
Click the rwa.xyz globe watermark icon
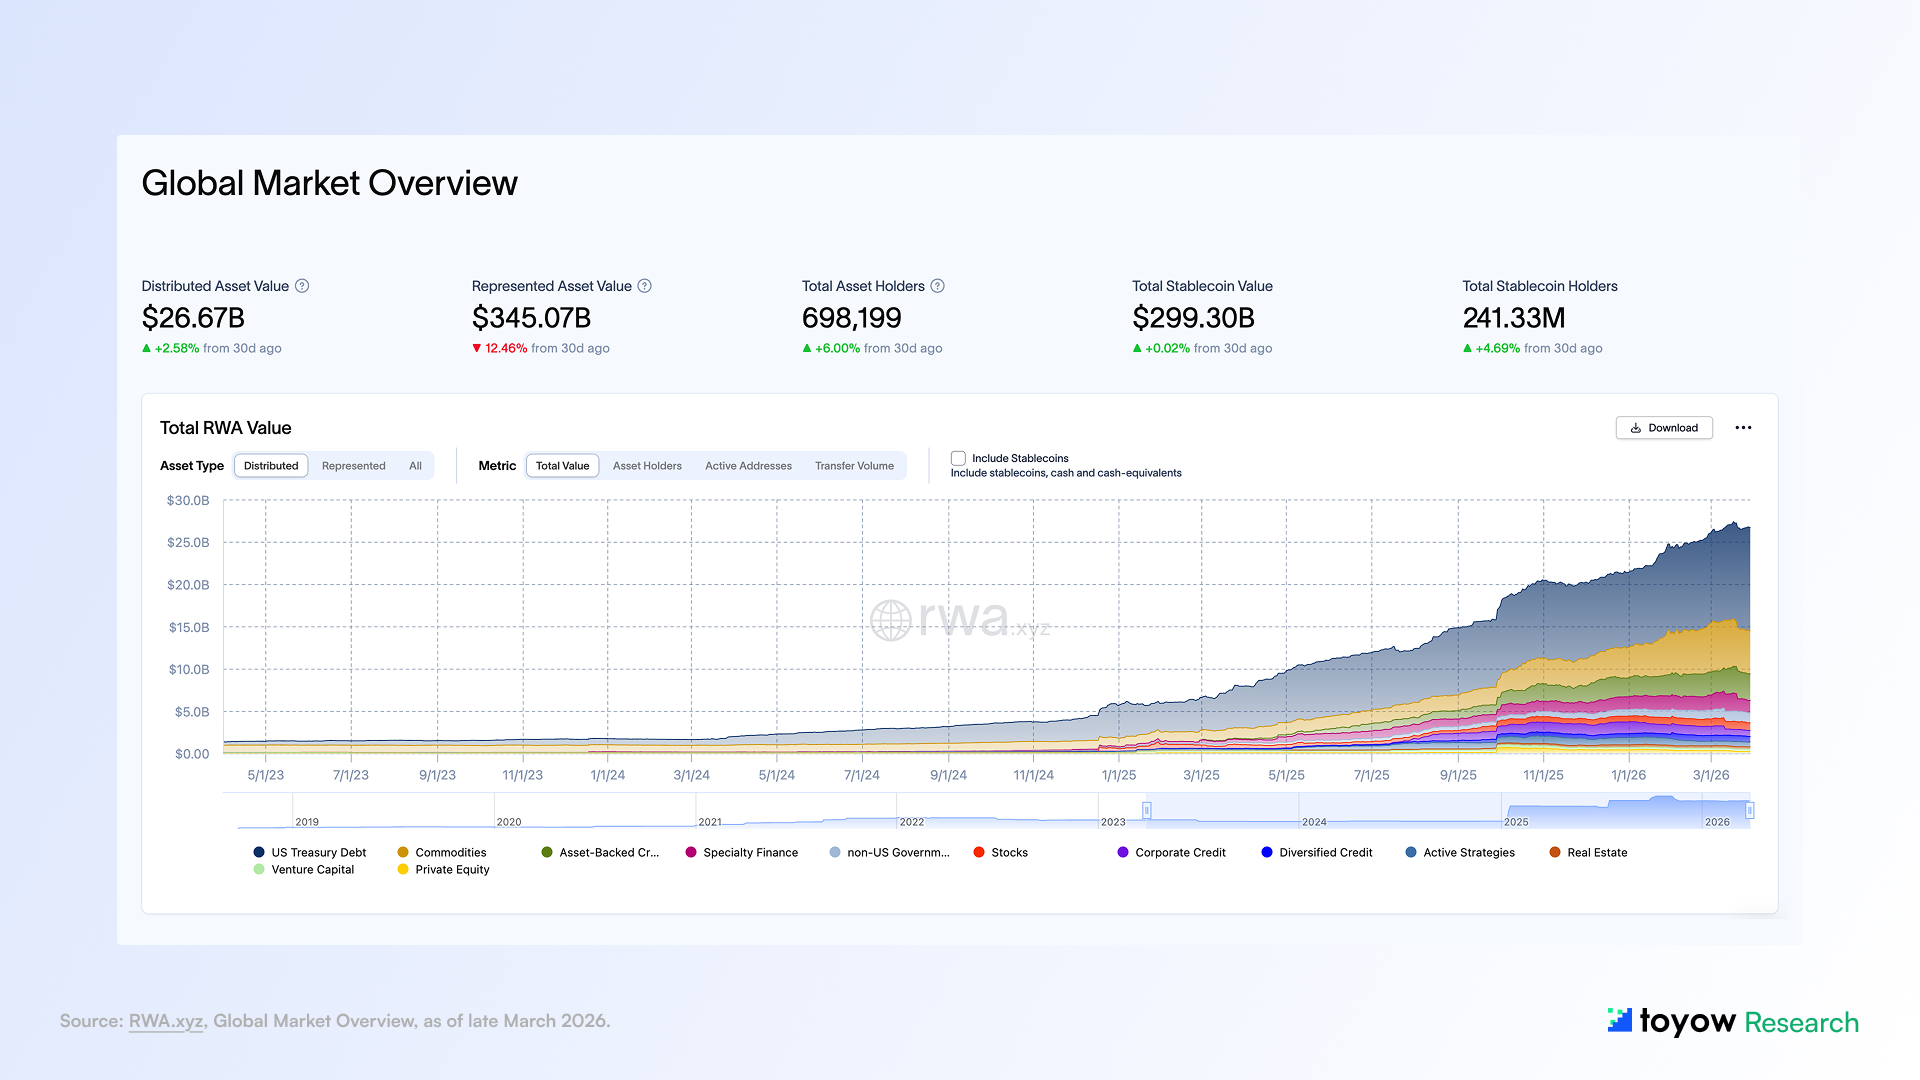click(890, 620)
